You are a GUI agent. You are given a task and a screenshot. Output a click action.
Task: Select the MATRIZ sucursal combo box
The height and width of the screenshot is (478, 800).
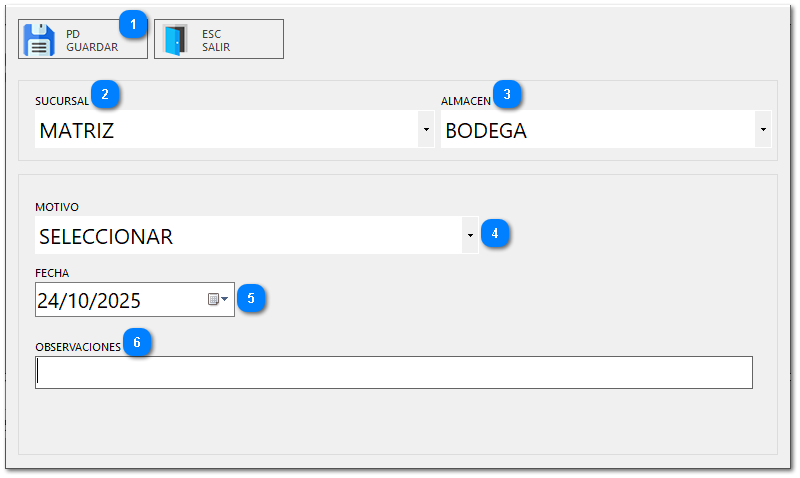coord(225,130)
